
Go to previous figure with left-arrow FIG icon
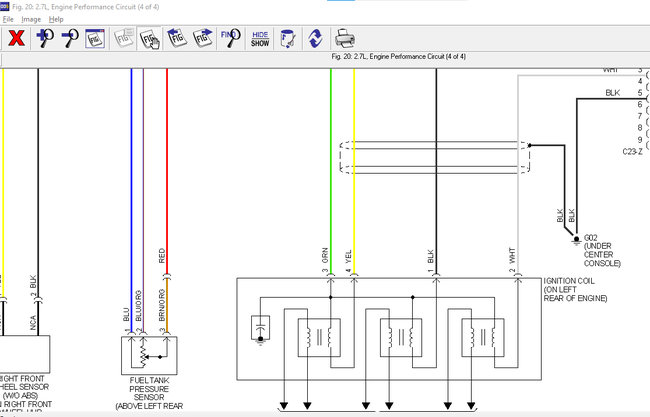coord(176,38)
